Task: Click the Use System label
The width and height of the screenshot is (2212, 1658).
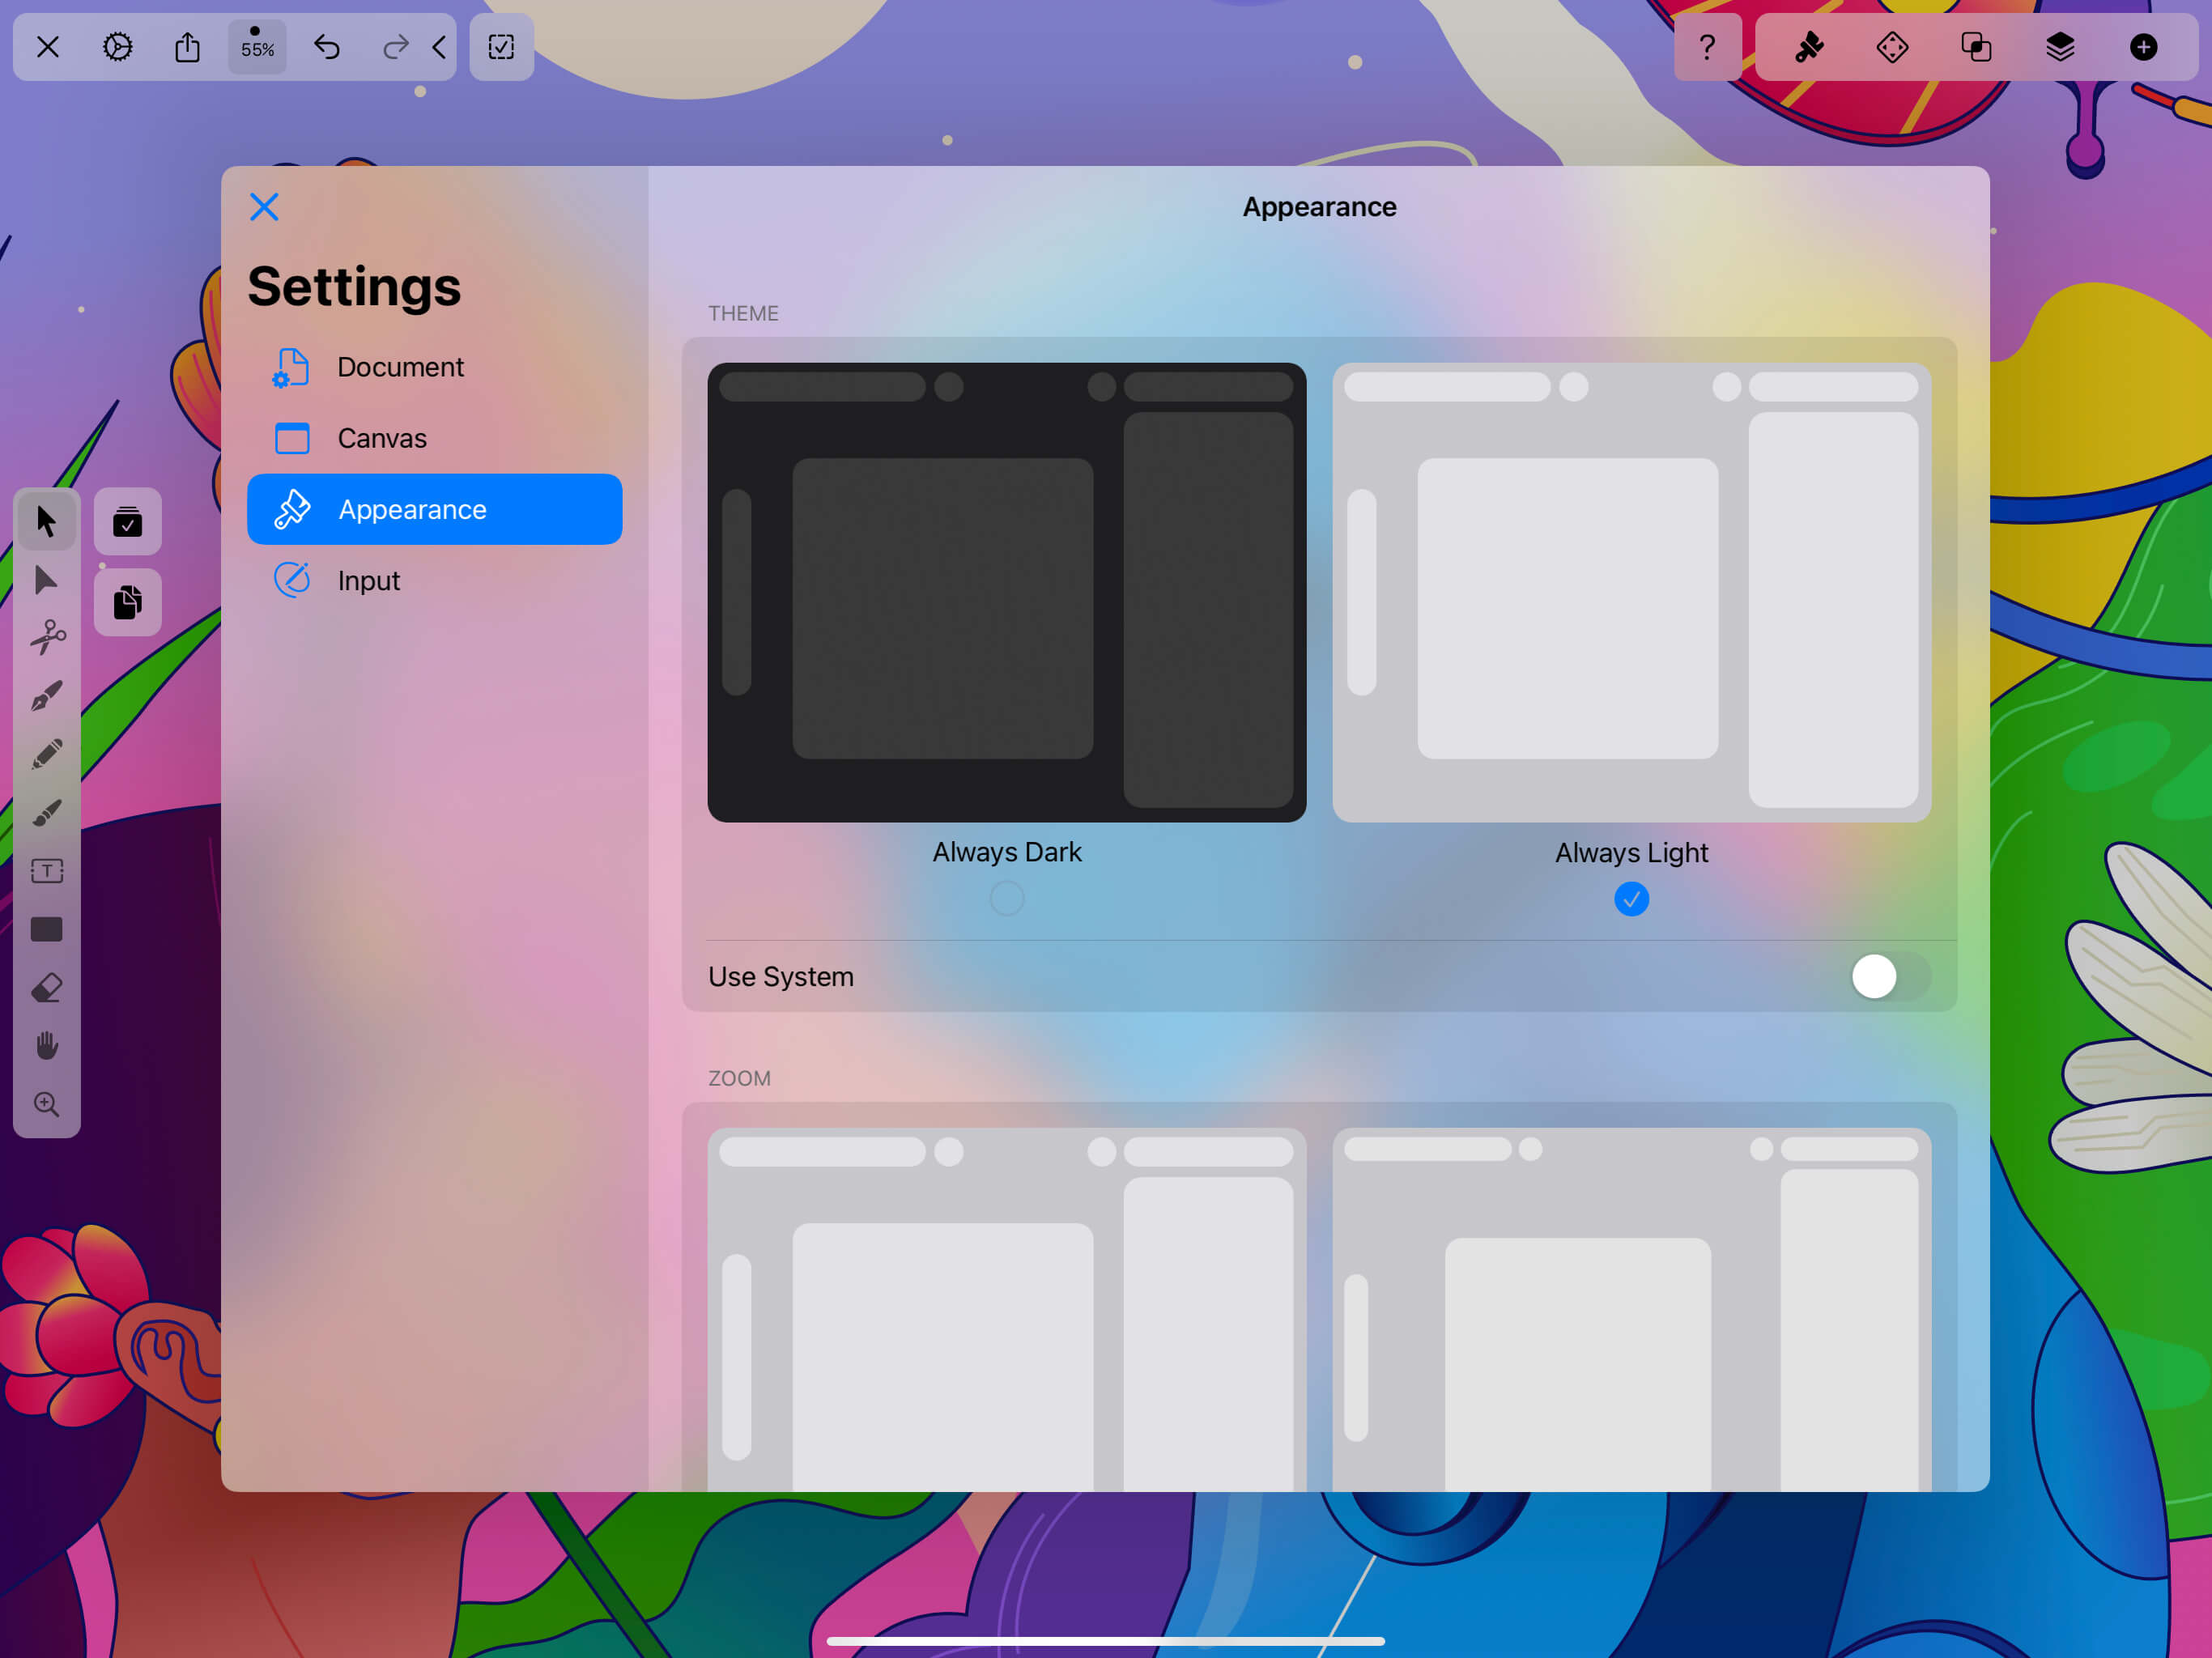Action: coord(780,977)
